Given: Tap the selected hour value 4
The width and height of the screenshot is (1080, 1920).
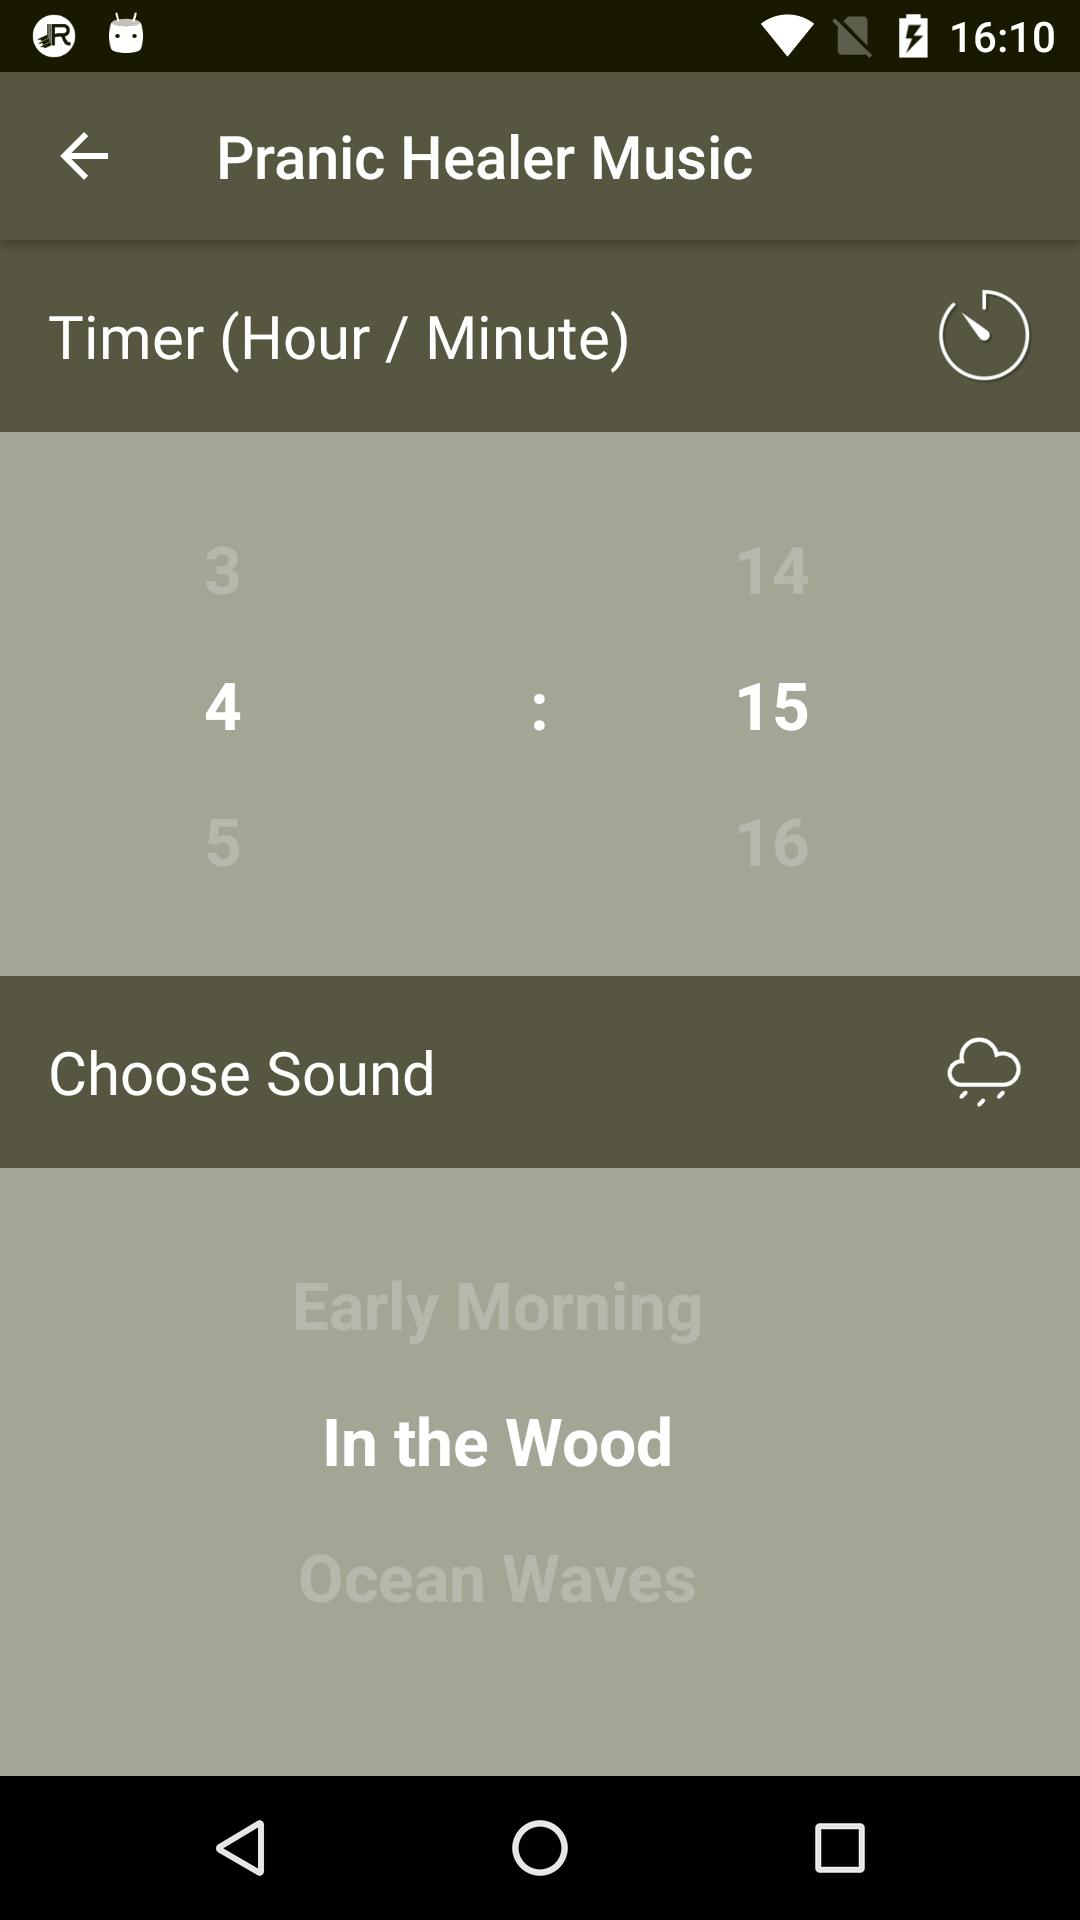Looking at the screenshot, I should (x=222, y=705).
